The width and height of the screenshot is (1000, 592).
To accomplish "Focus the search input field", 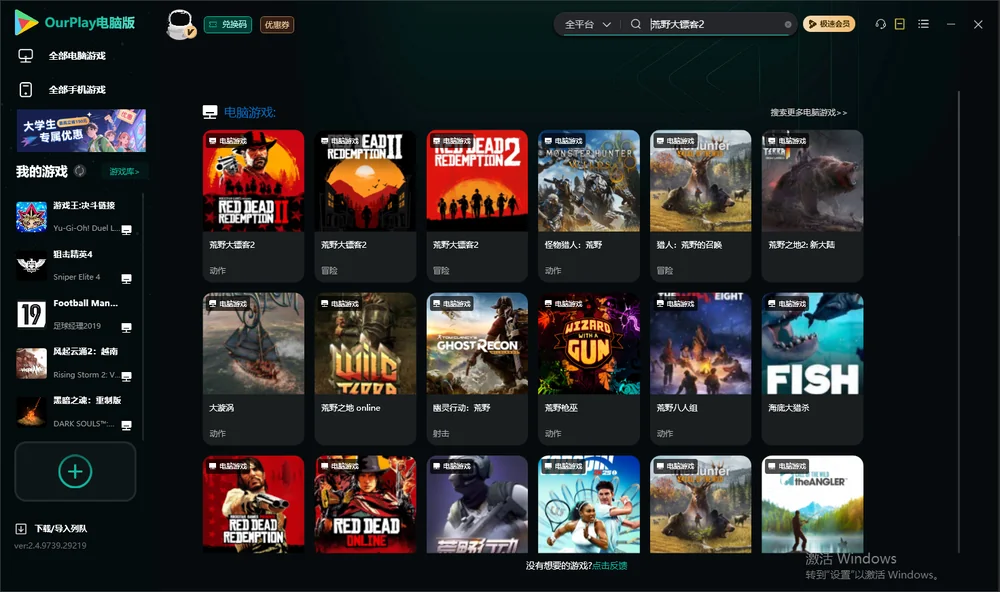I will coord(714,24).
